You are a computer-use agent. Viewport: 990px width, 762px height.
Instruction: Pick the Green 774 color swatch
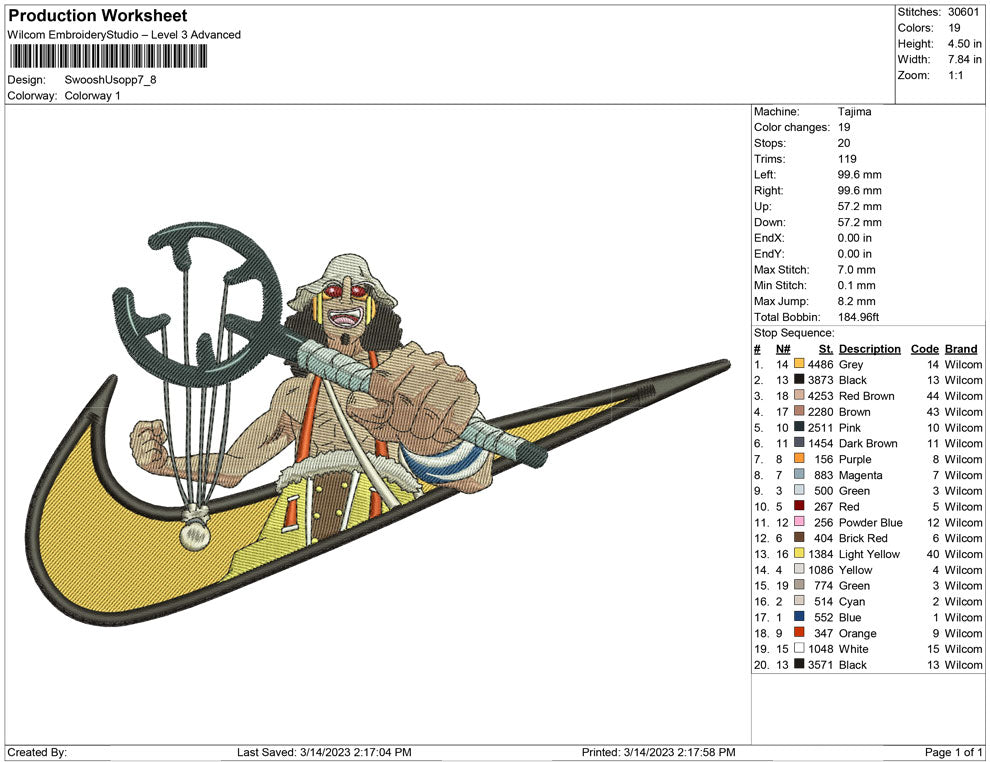point(799,585)
